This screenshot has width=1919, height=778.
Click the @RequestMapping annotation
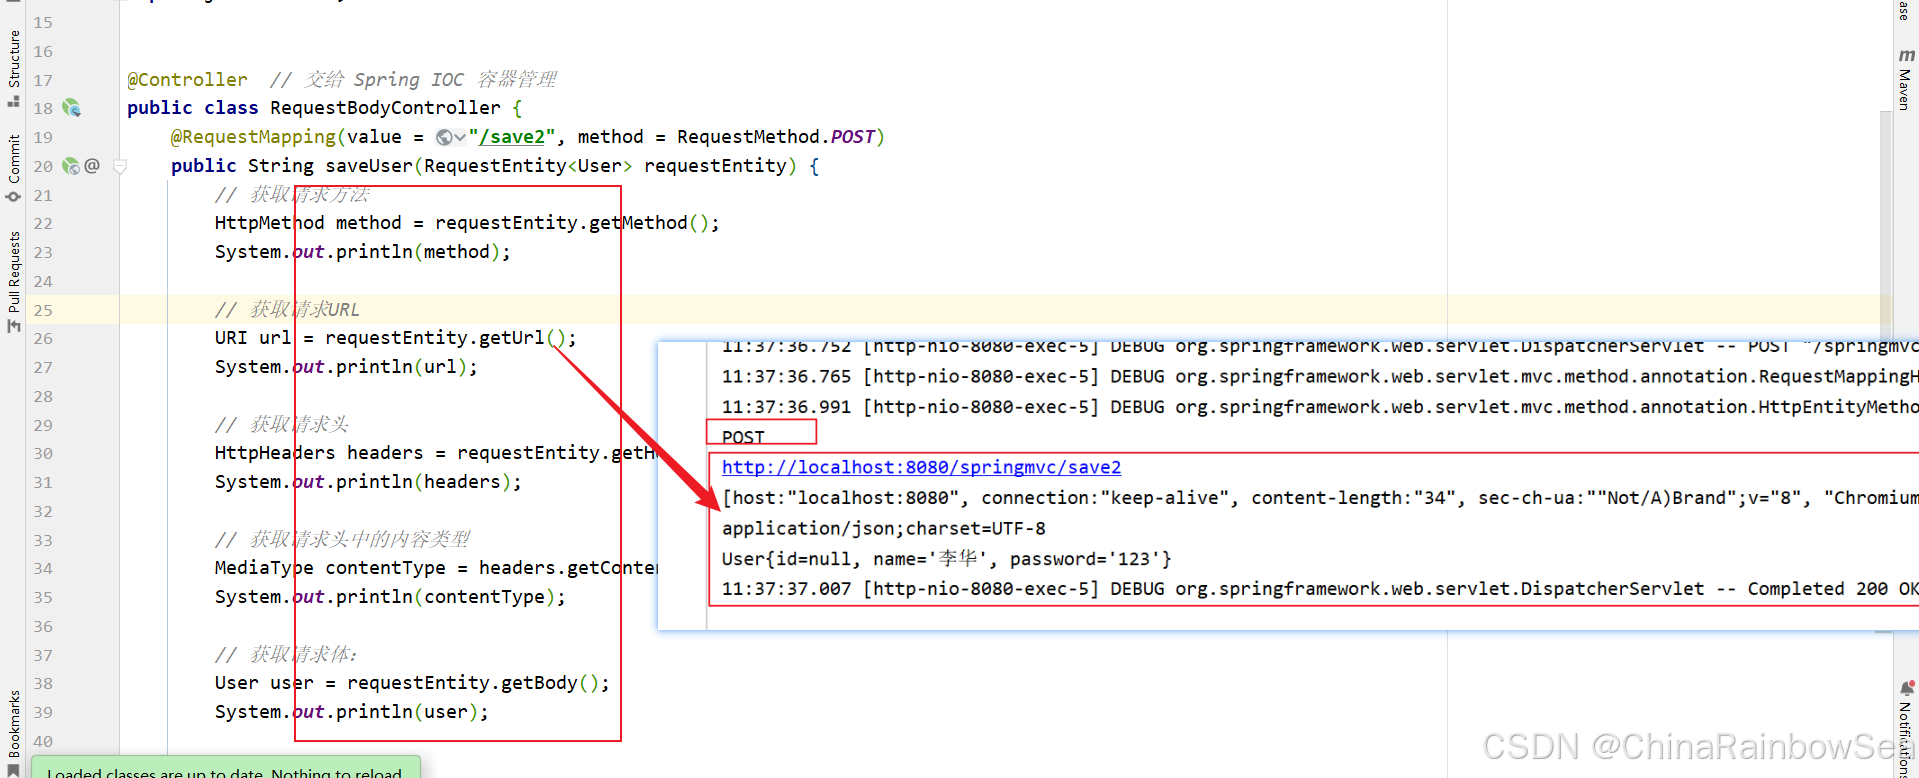point(253,136)
